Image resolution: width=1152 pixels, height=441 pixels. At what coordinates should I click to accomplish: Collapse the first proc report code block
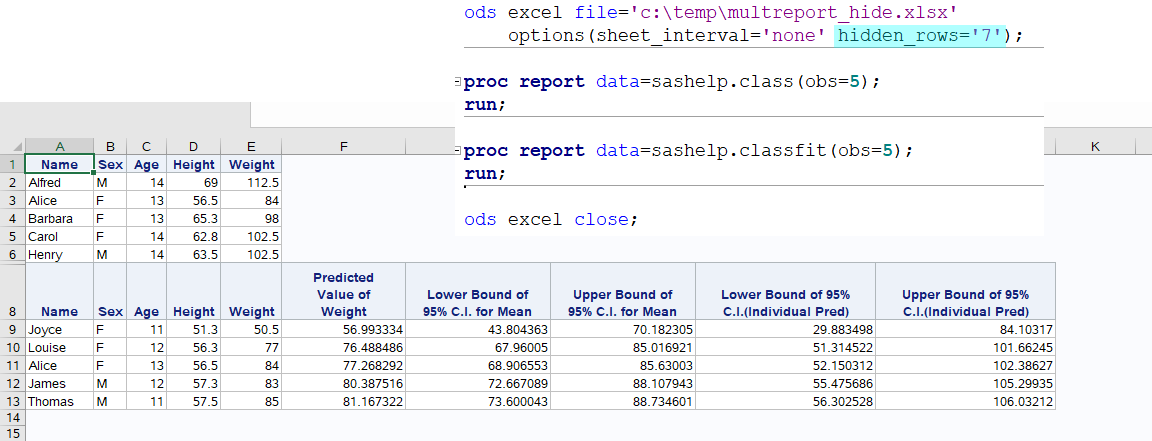458,82
